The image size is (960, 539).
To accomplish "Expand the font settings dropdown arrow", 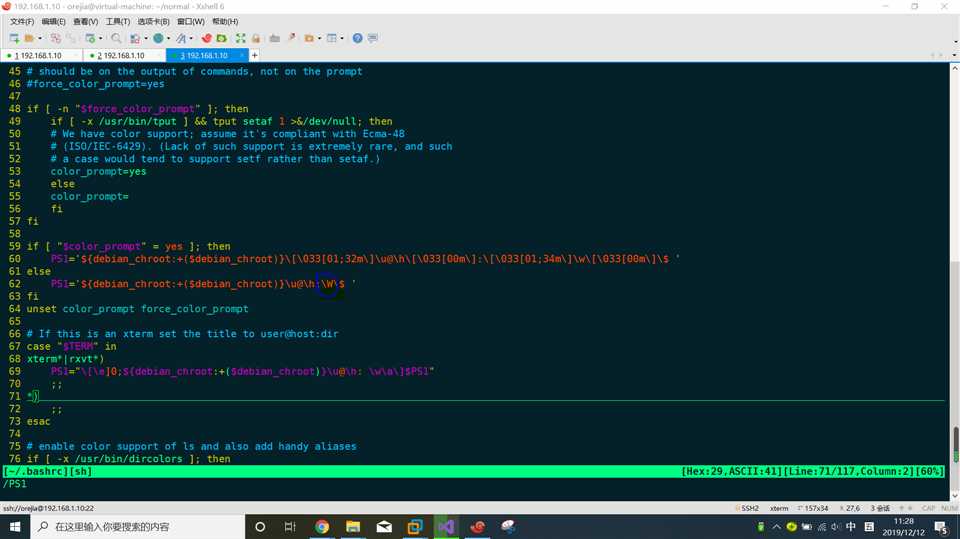I will 191,38.
